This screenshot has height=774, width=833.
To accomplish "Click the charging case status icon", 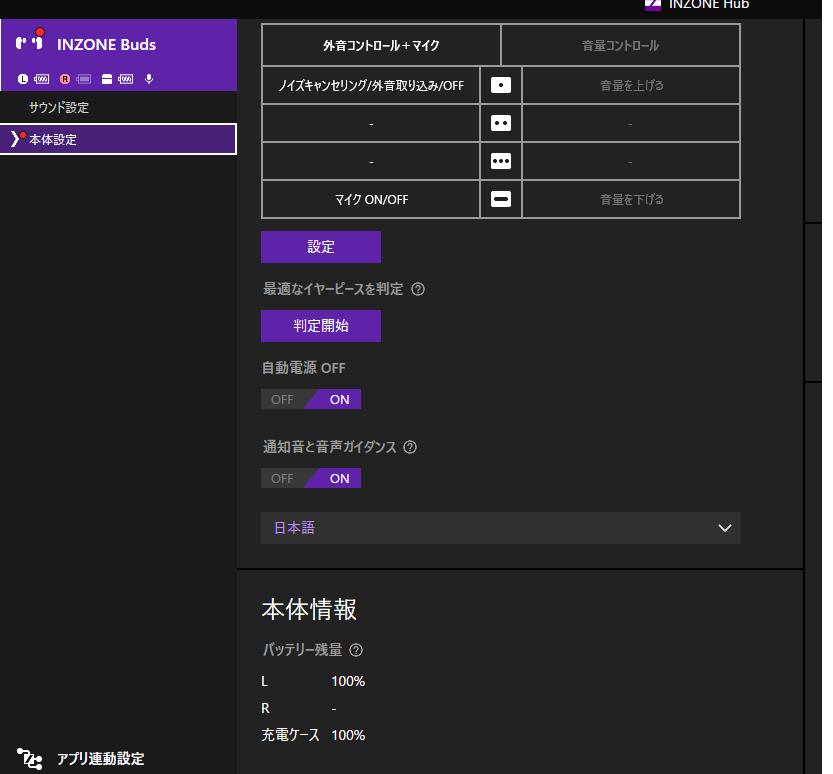I will tap(107, 79).
